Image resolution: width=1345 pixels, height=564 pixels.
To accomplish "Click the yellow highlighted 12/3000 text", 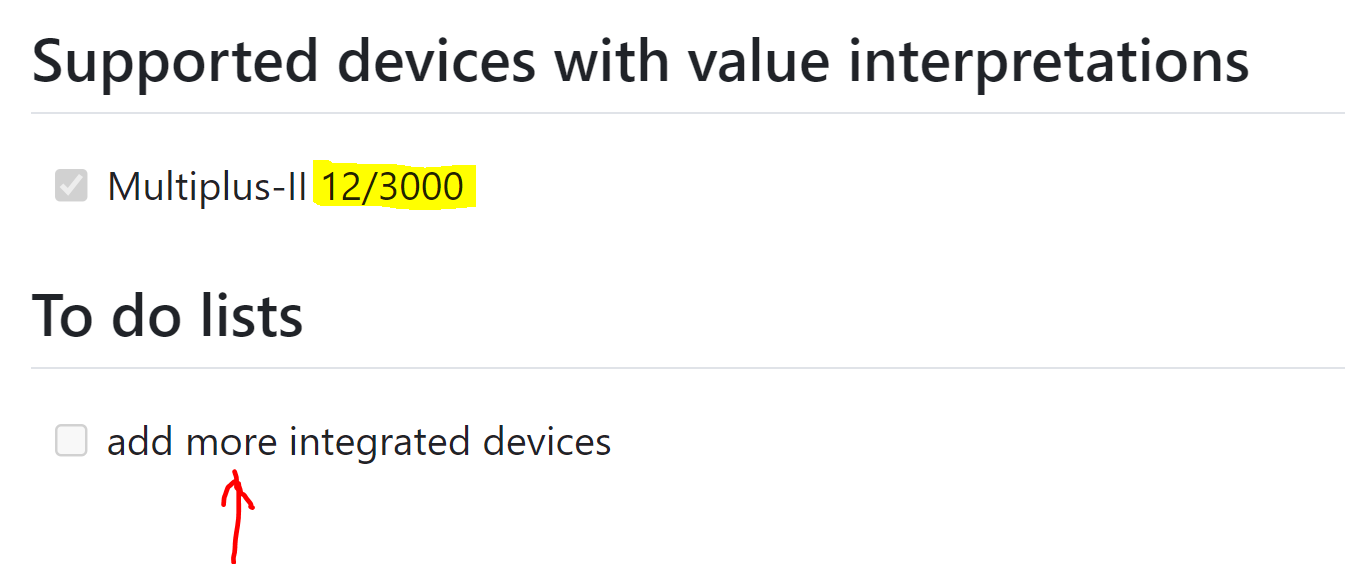I will pyautogui.click(x=394, y=186).
